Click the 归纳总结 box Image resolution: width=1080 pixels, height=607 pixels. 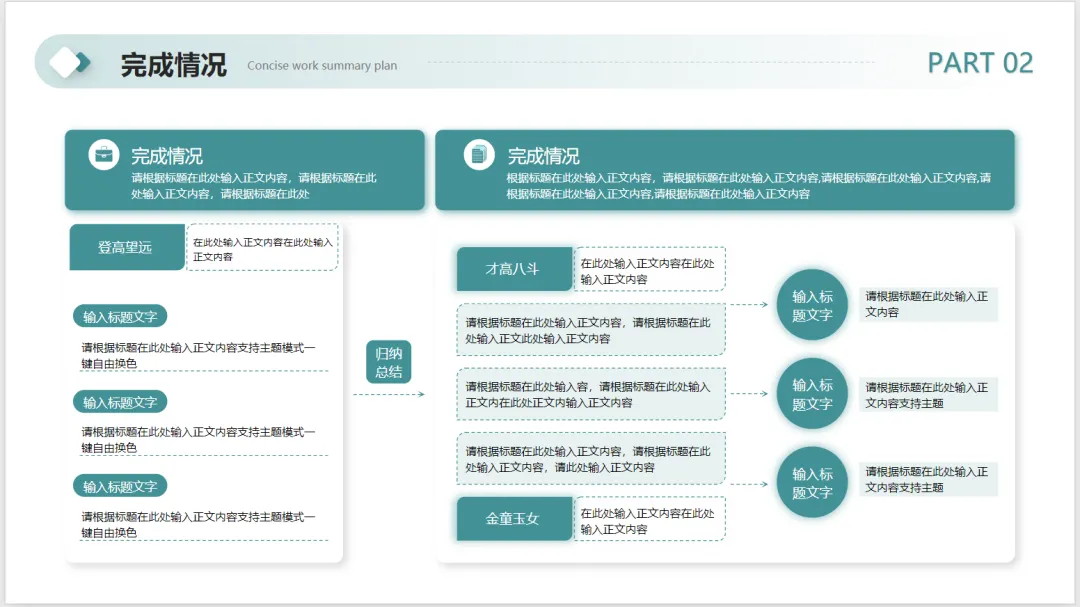[388, 362]
